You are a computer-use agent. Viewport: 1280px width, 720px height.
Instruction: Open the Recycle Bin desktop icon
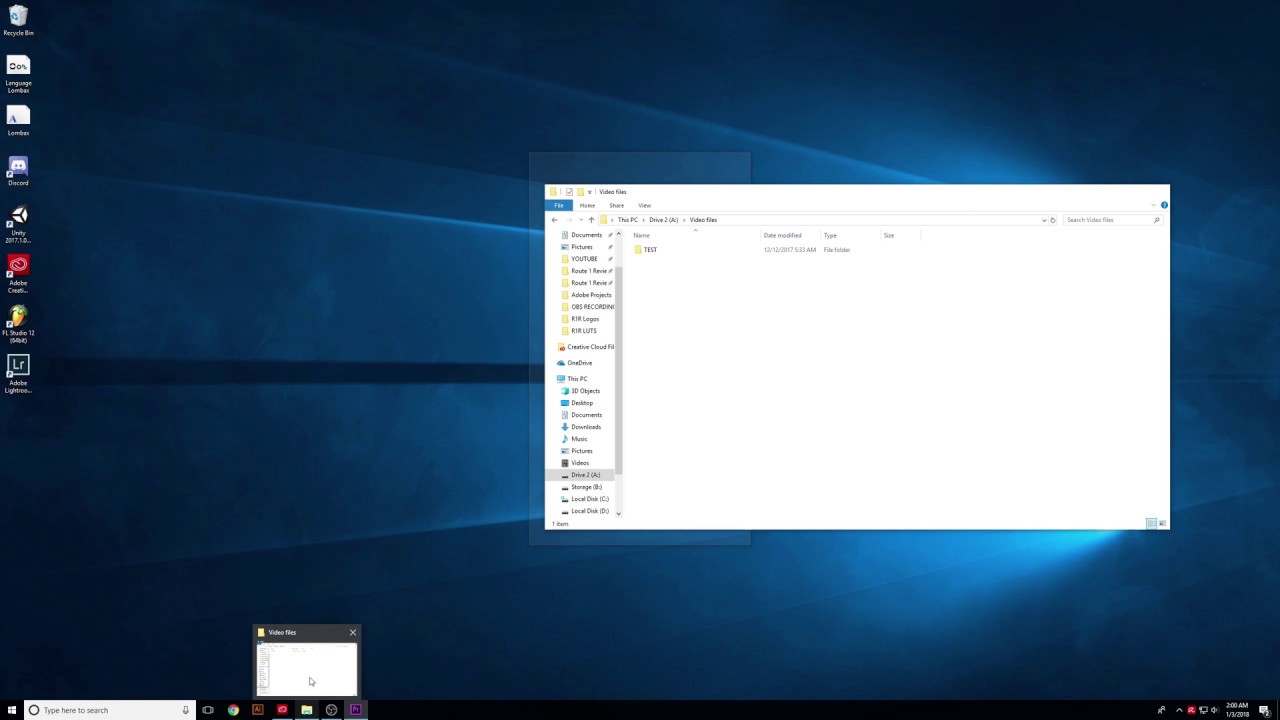coord(18,20)
